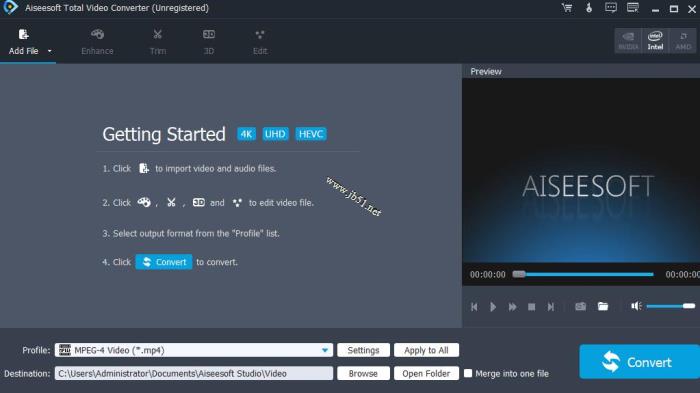Image resolution: width=700 pixels, height=393 pixels.
Task: Open profile Settings
Action: click(363, 350)
